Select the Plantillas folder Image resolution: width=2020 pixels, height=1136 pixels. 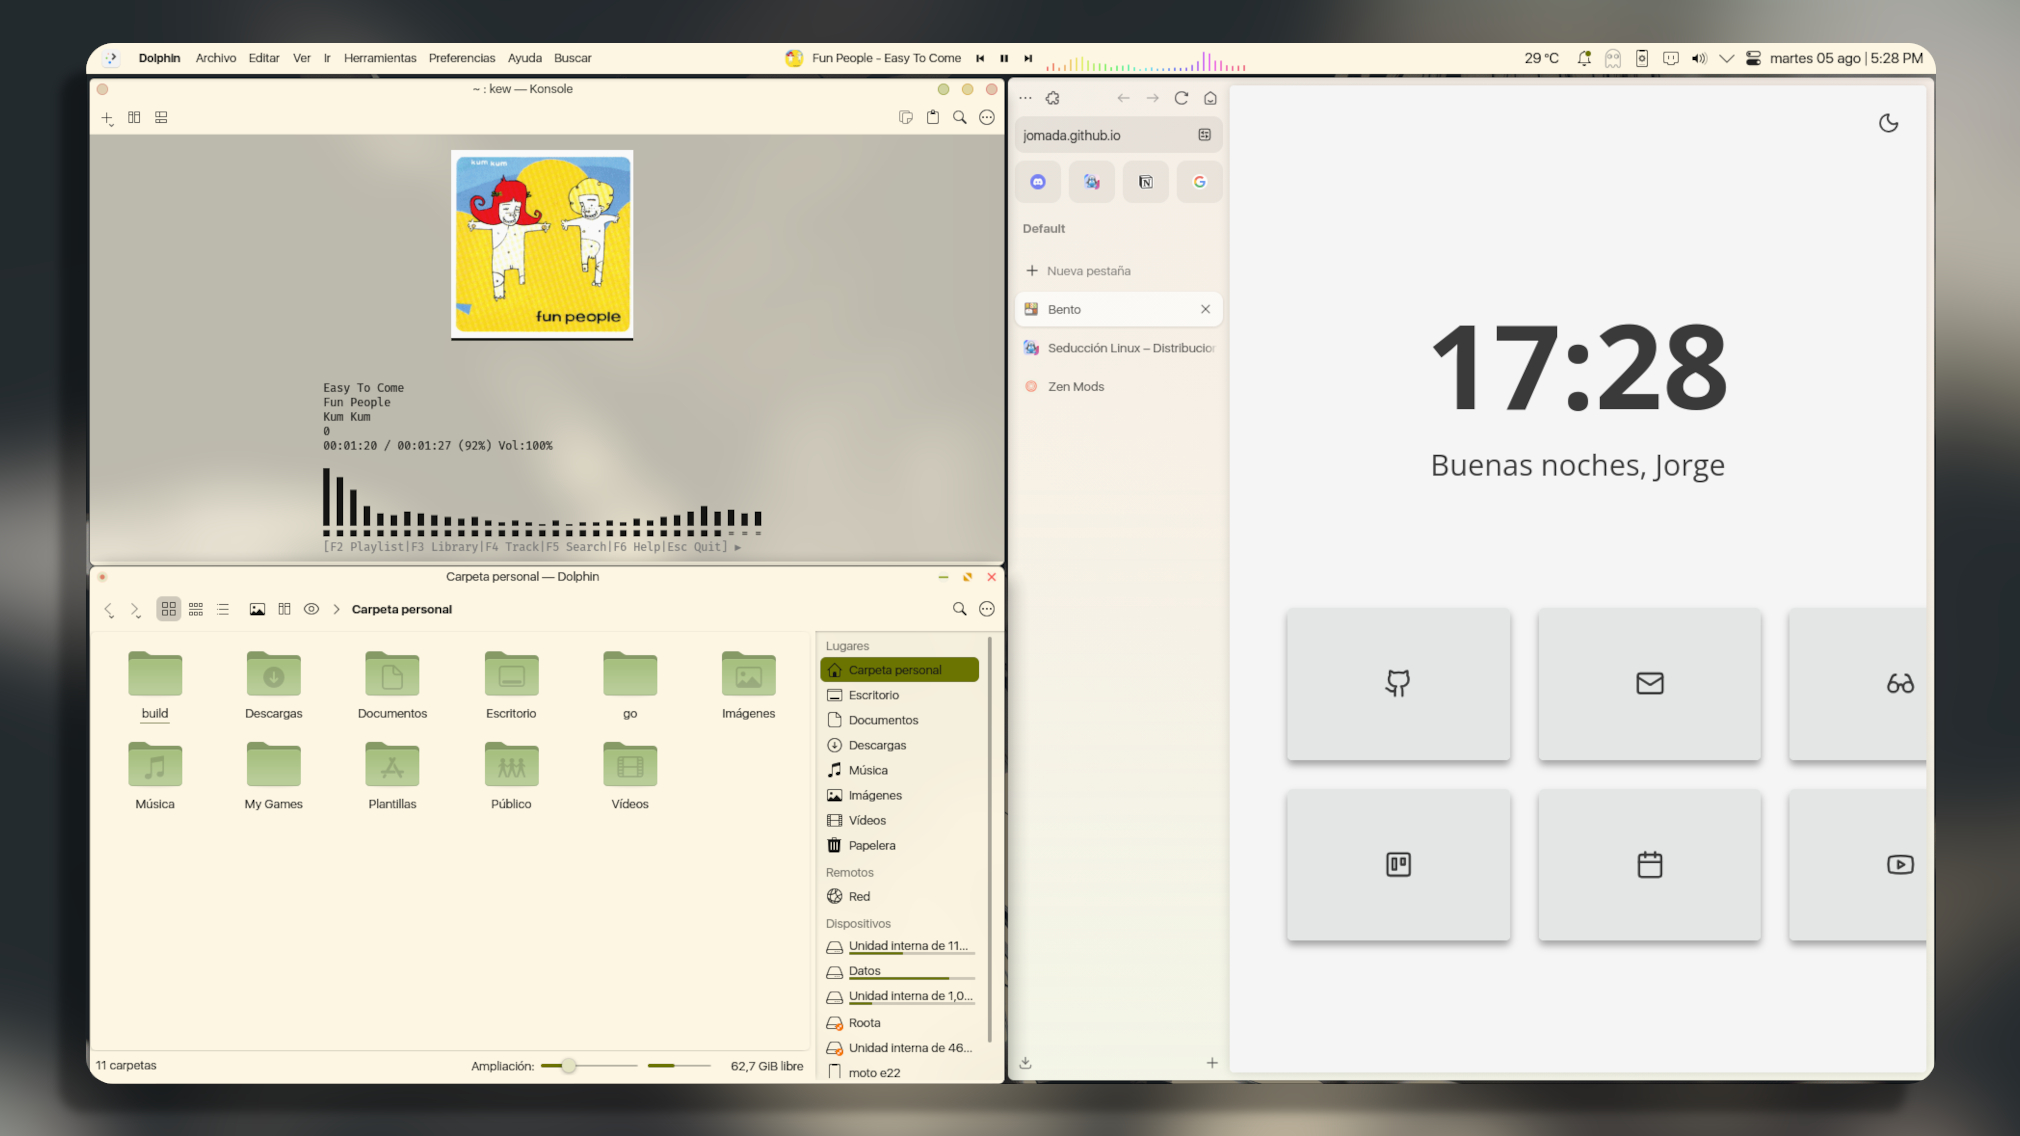pos(392,775)
